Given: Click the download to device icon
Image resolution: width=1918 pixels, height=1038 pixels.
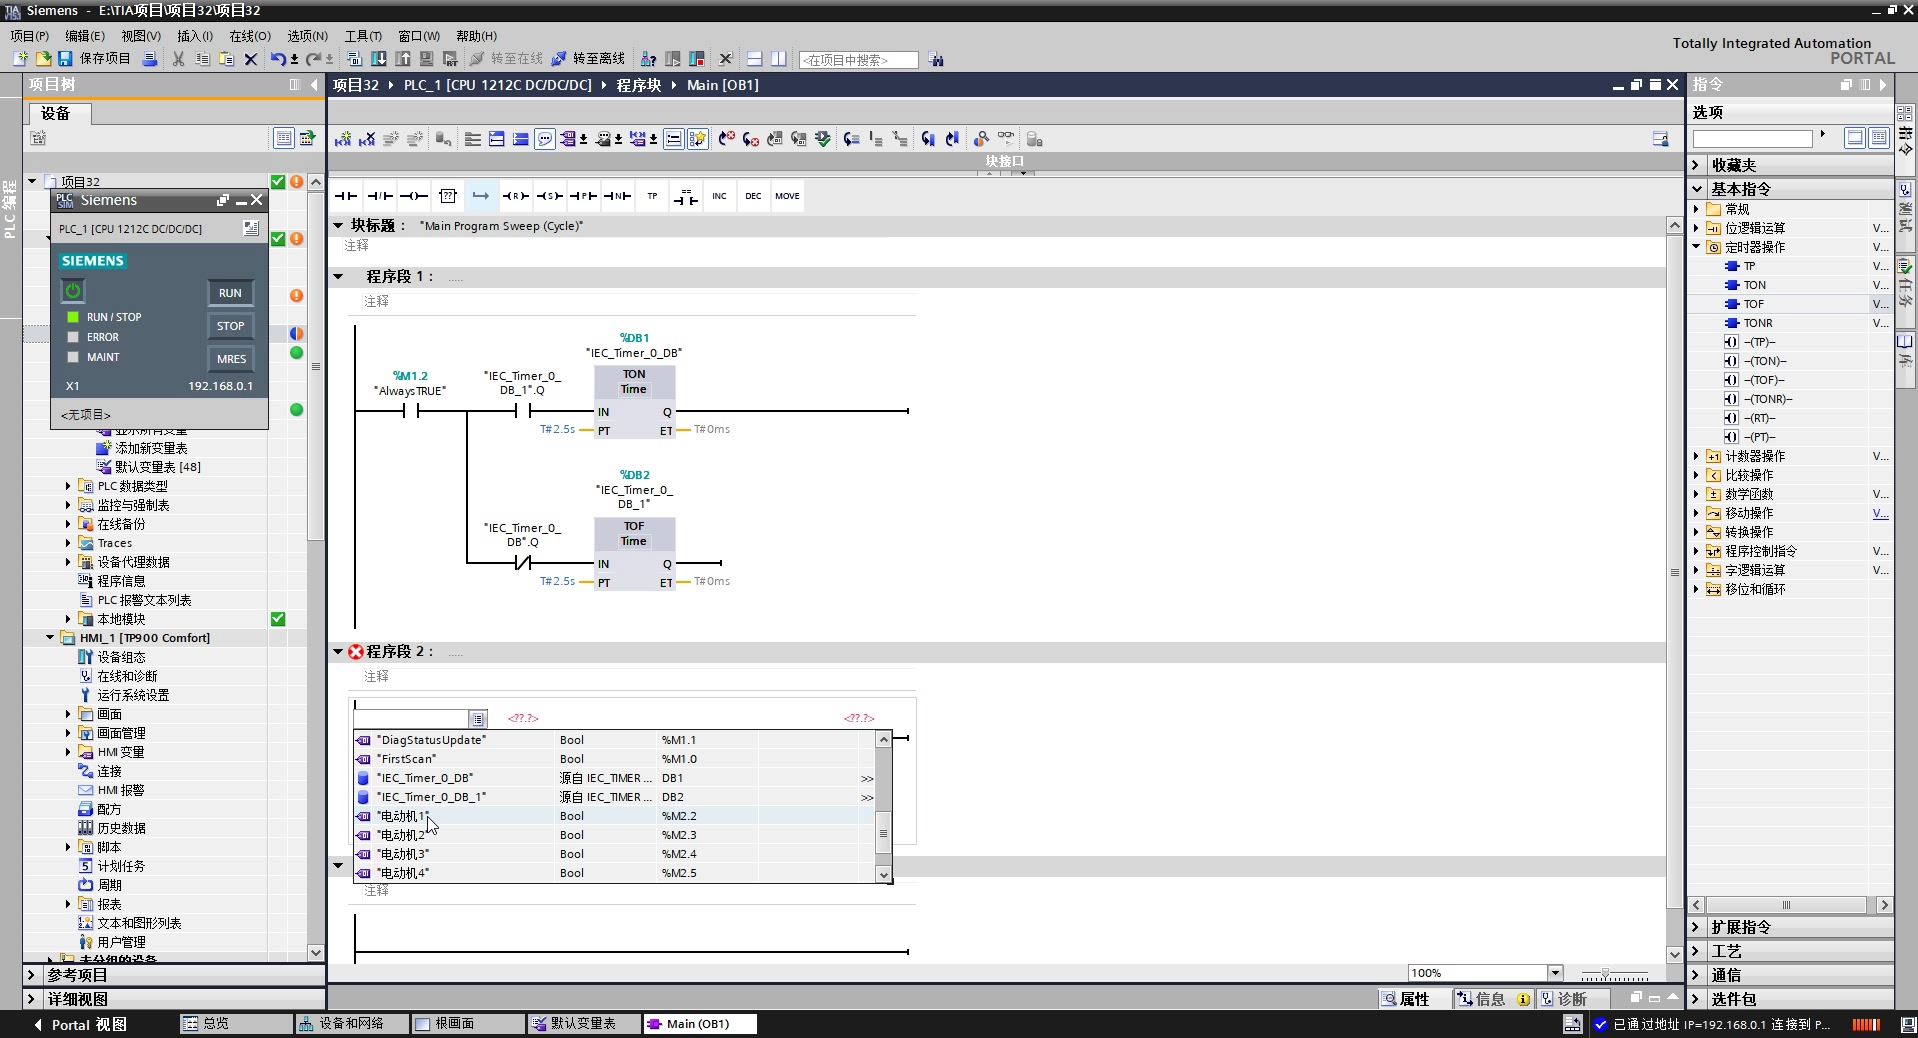Looking at the screenshot, I should tap(379, 59).
